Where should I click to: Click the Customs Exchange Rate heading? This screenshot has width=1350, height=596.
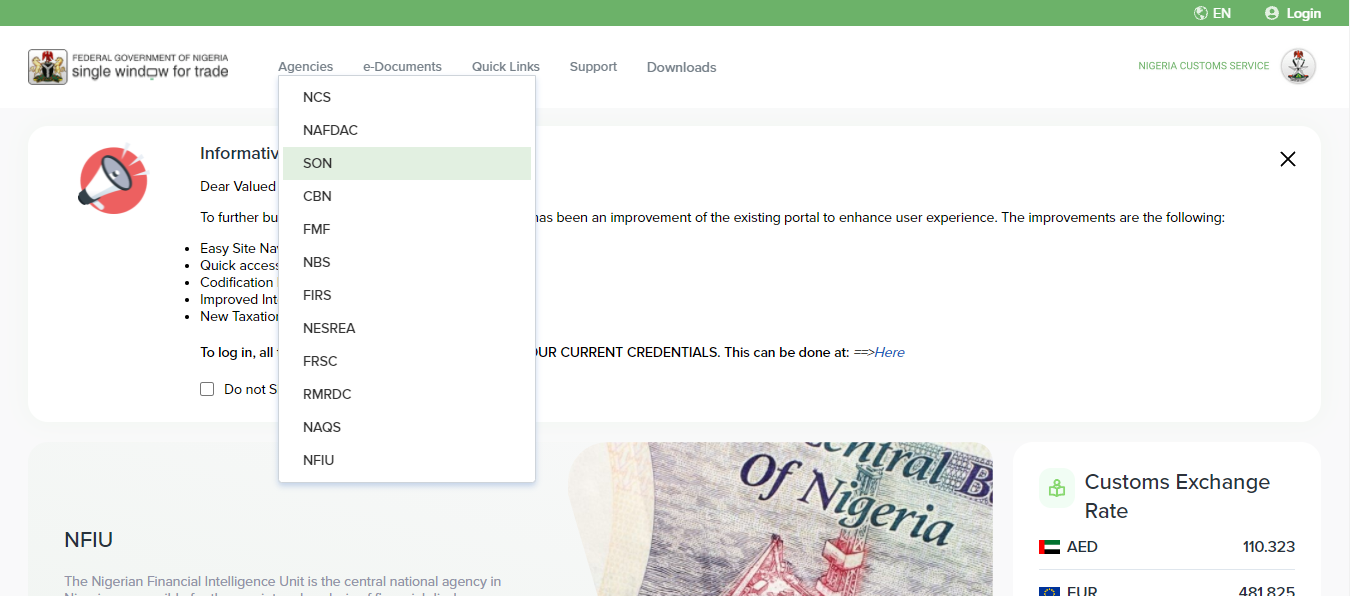(1177, 496)
